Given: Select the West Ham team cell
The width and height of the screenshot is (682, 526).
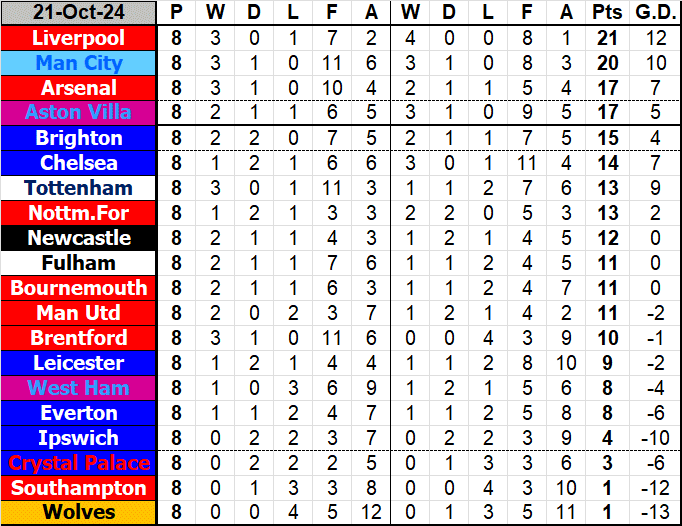Looking at the screenshot, I should [79, 388].
